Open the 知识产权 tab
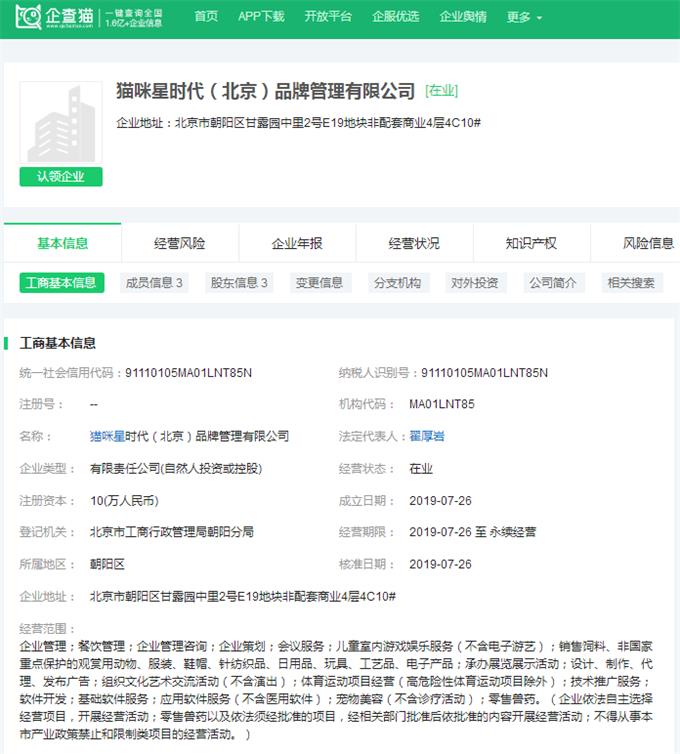Screen dimensions: 680x754 click(531, 243)
